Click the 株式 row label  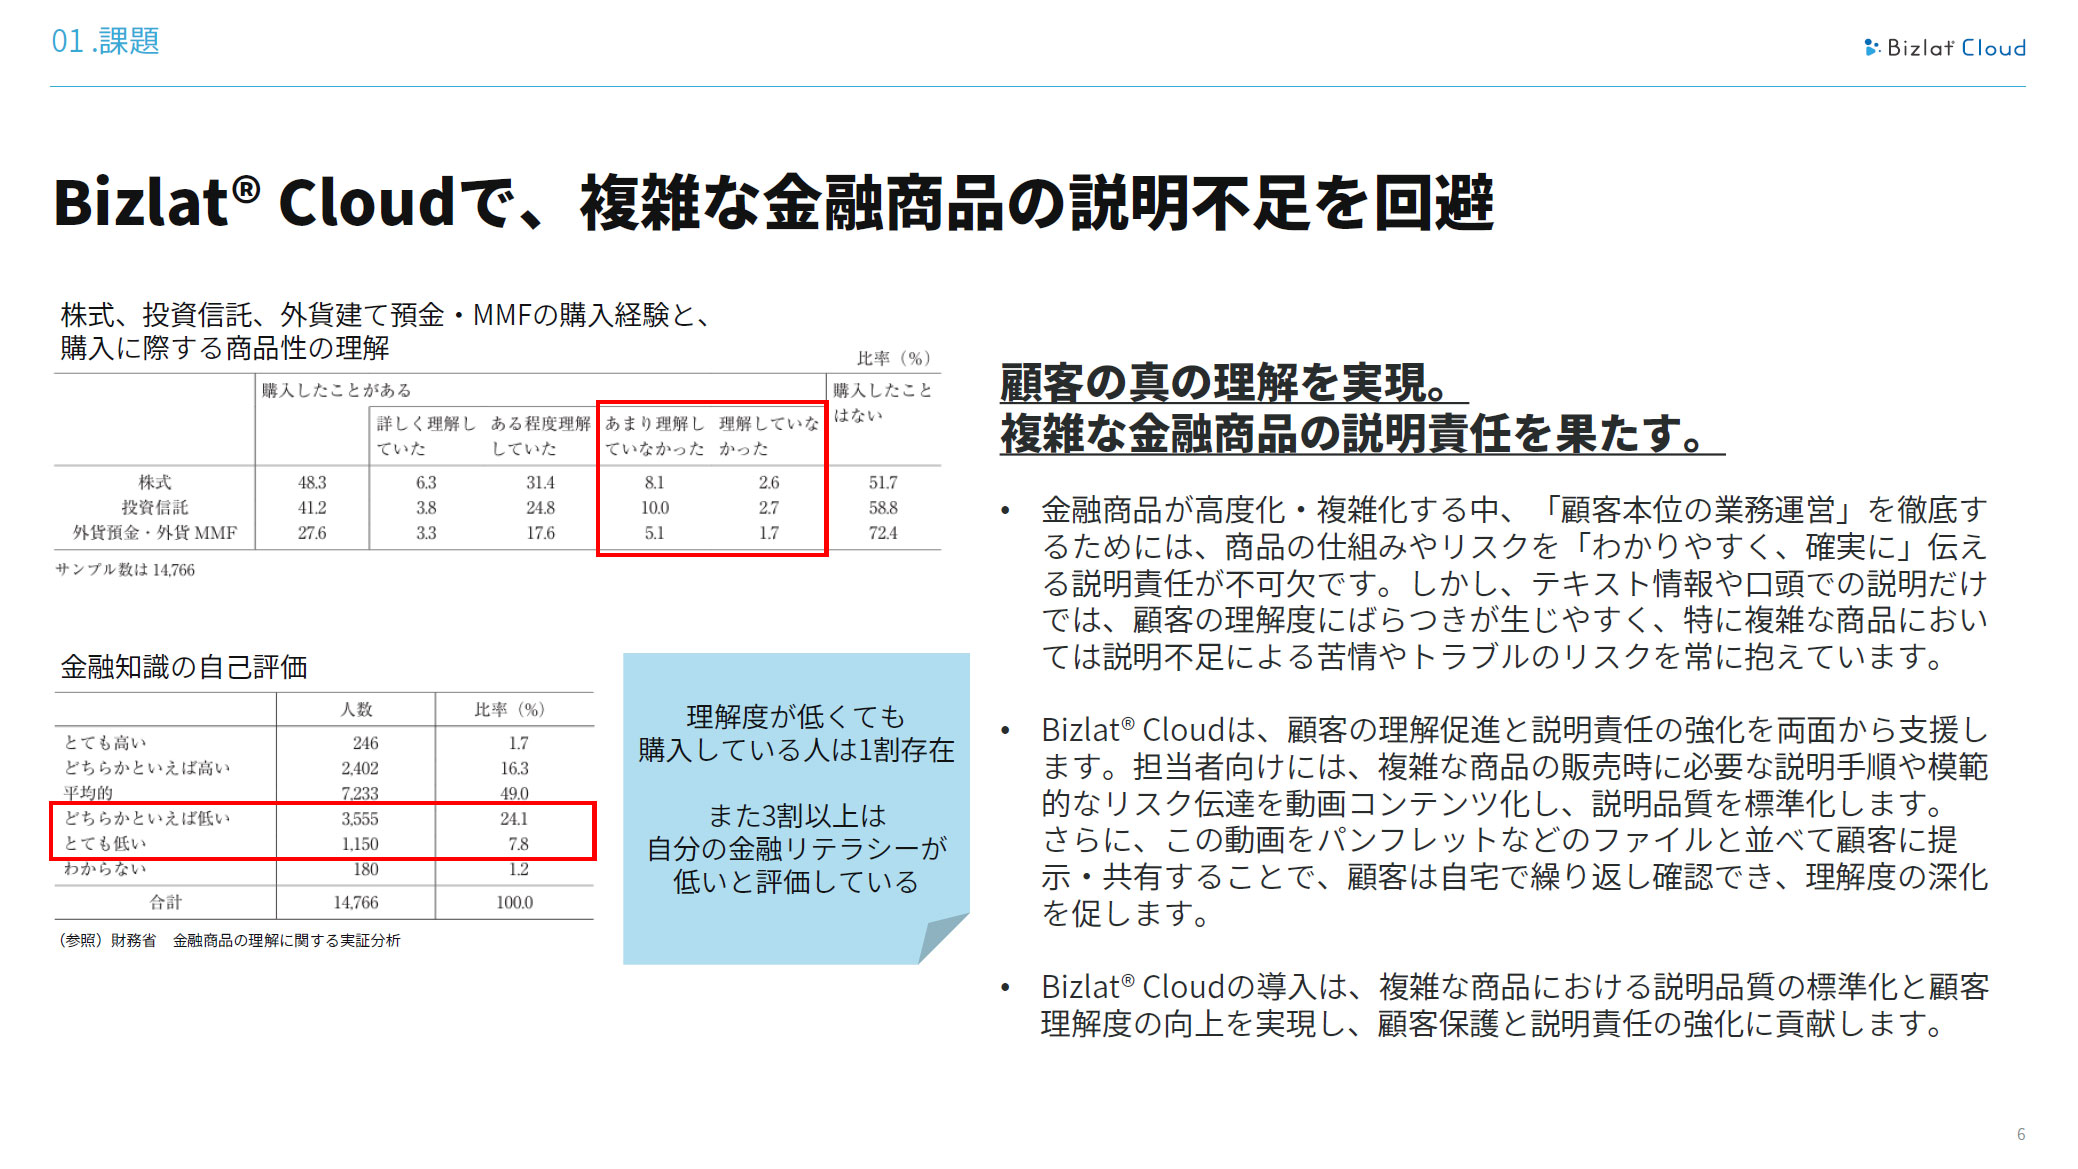pyautogui.click(x=155, y=482)
